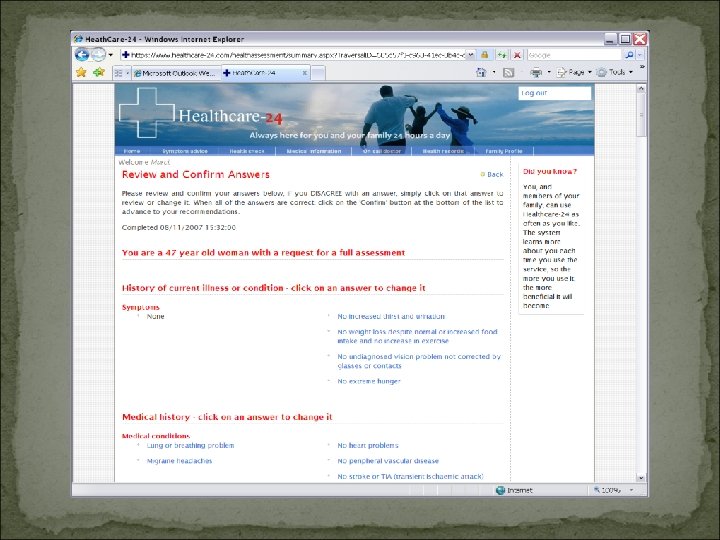Click 'No stroke or TIA' answer
The height and width of the screenshot is (540, 720).
[410, 477]
